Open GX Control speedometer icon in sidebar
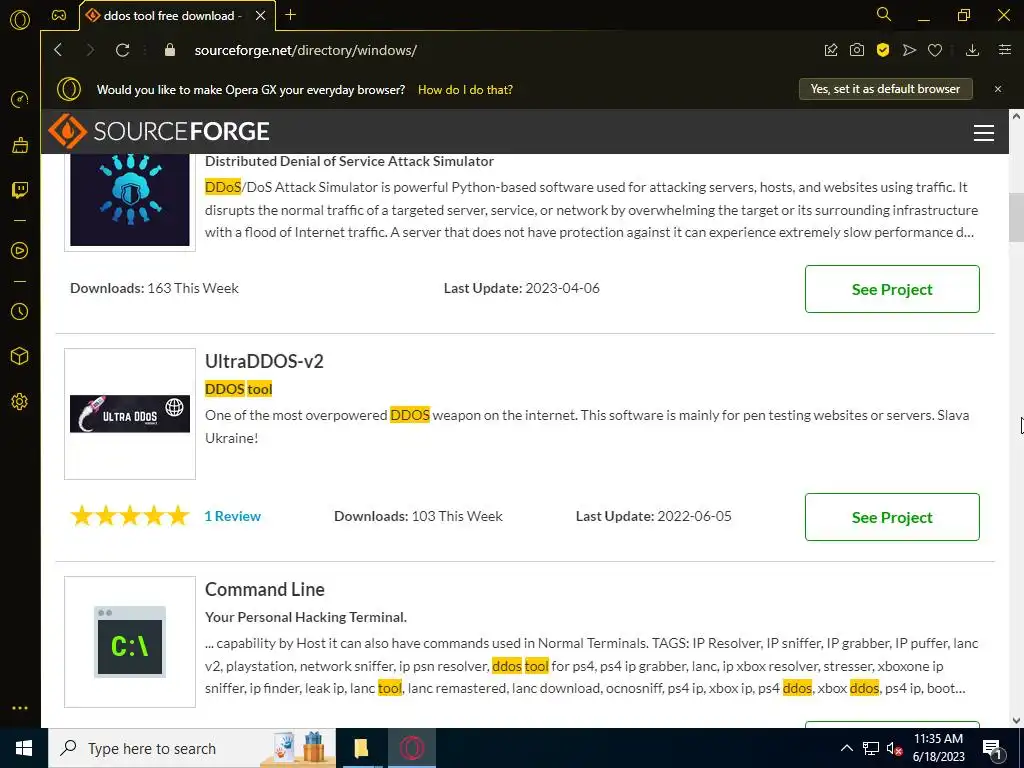This screenshot has width=1024, height=768. pos(20,99)
